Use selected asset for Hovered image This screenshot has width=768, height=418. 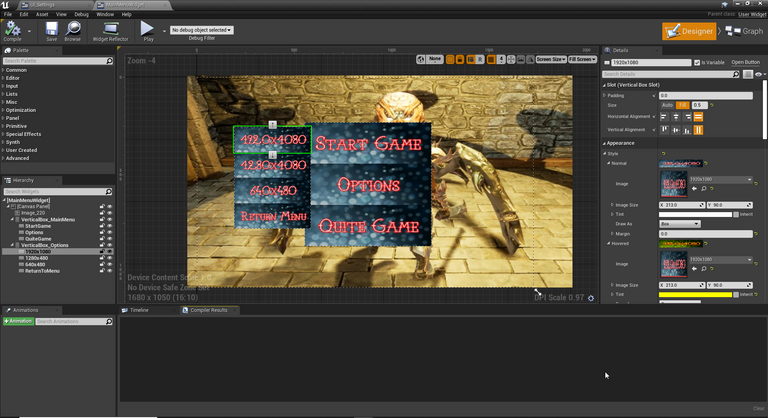(695, 269)
